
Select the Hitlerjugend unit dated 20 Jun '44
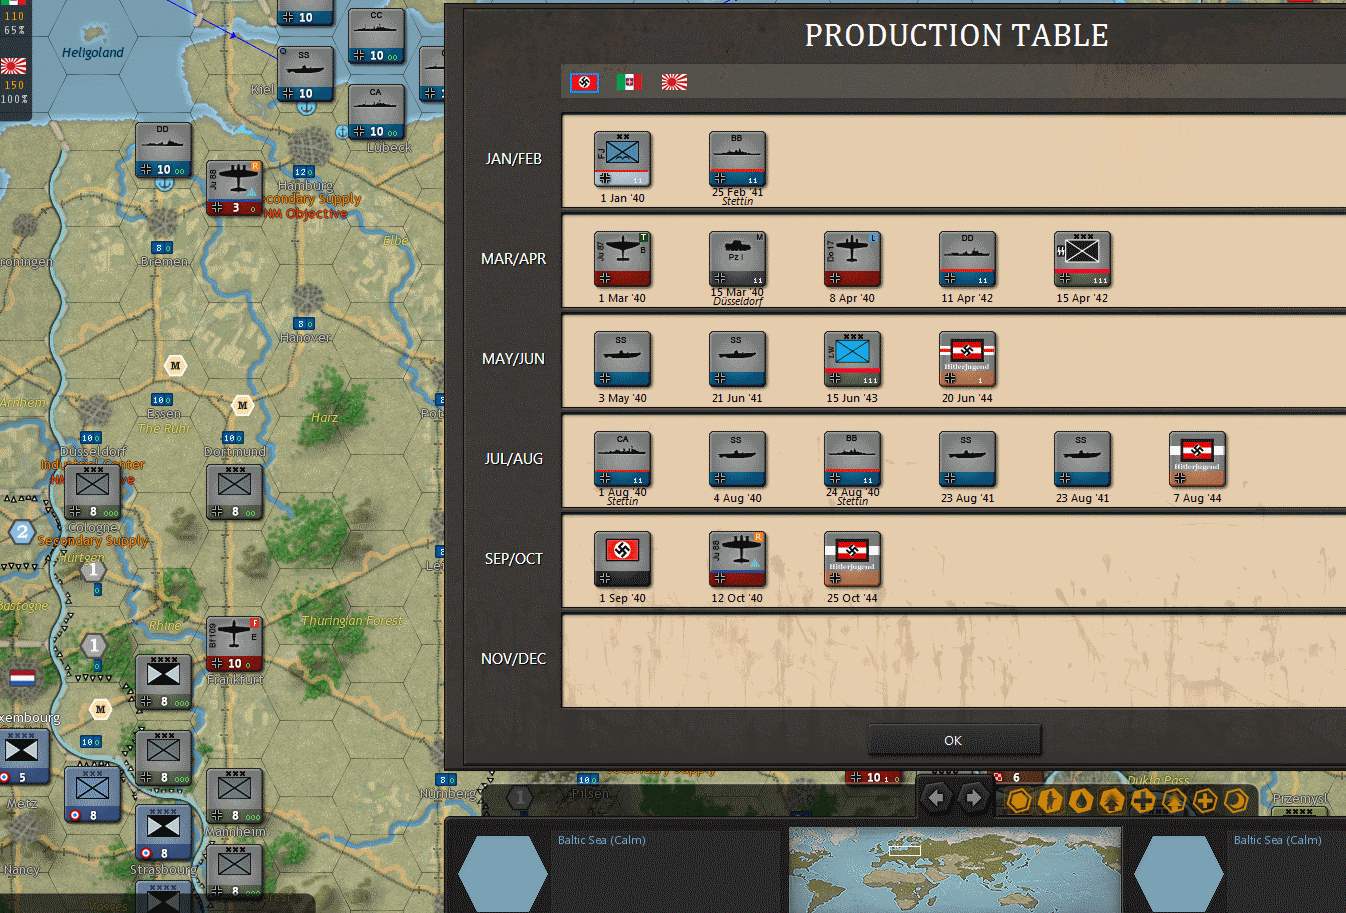click(967, 360)
